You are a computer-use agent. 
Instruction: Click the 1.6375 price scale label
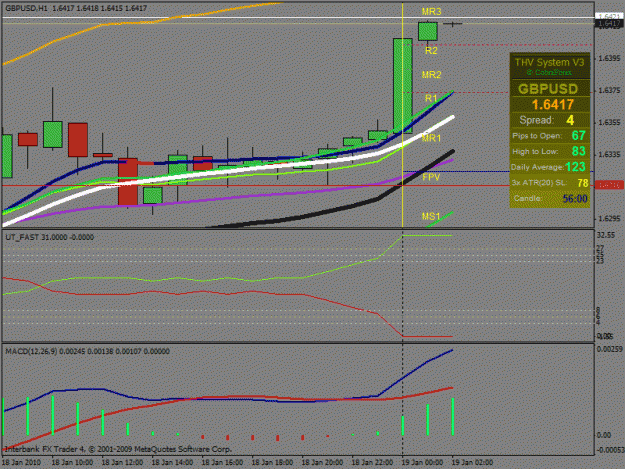pyautogui.click(x=609, y=90)
